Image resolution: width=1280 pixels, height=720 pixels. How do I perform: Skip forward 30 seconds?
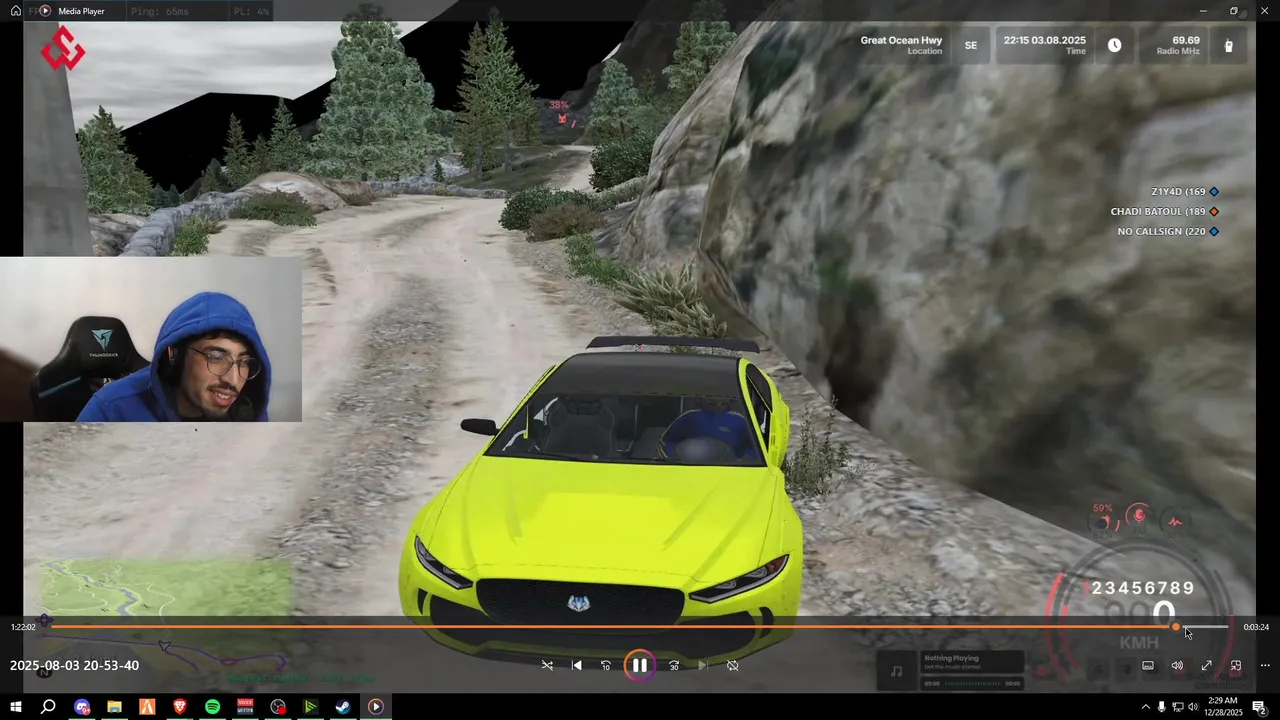(x=674, y=665)
